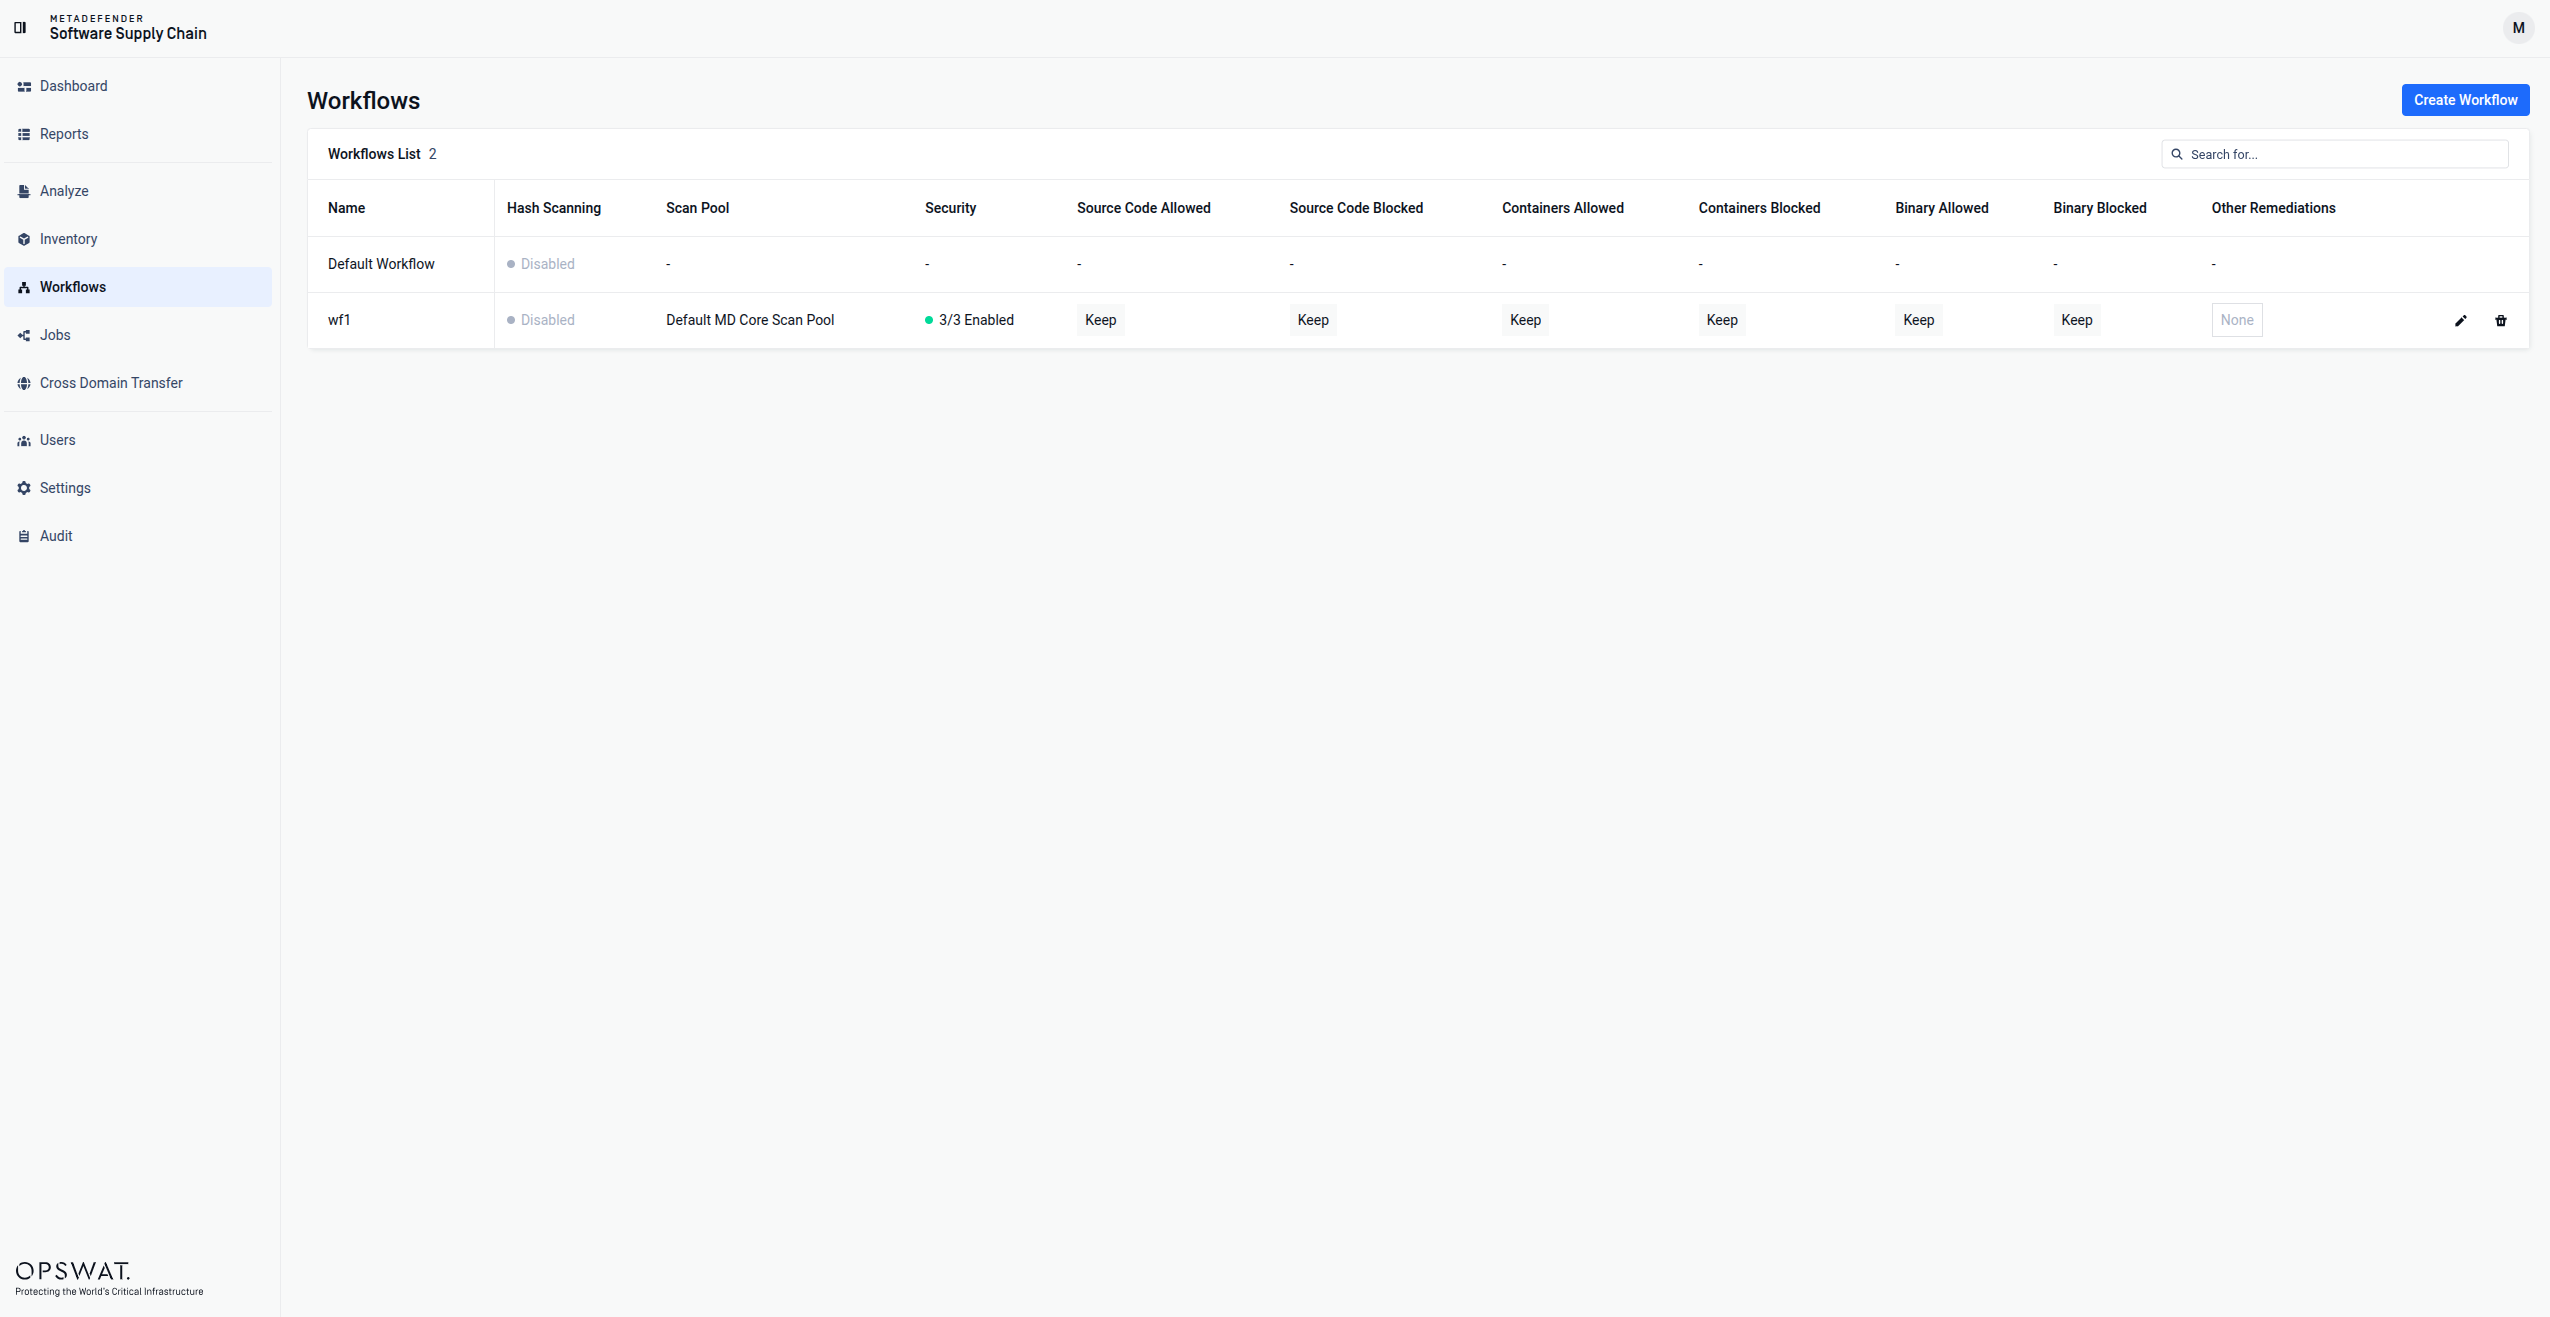
Task: Click the Name column header
Action: click(x=346, y=208)
